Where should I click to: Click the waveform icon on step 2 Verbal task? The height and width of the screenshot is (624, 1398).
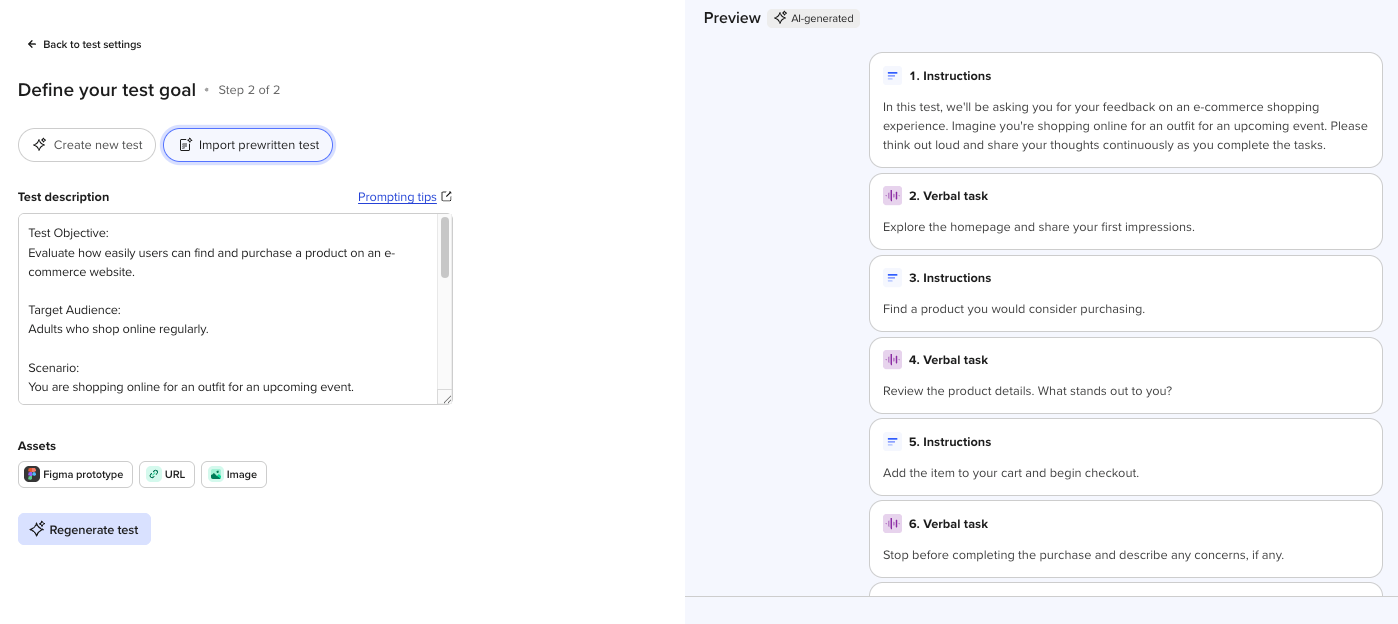pyautogui.click(x=892, y=195)
